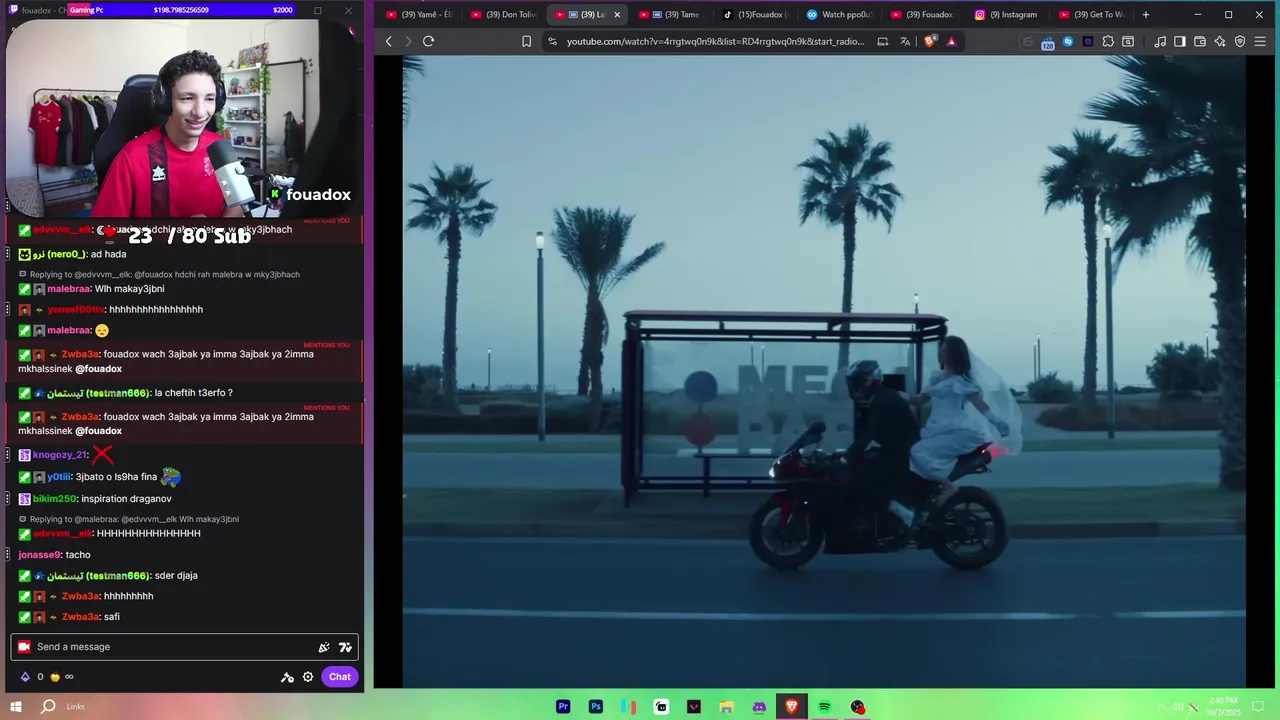This screenshot has width=1280, height=720.
Task: Click knogozy_21 username in chat
Action: point(60,455)
